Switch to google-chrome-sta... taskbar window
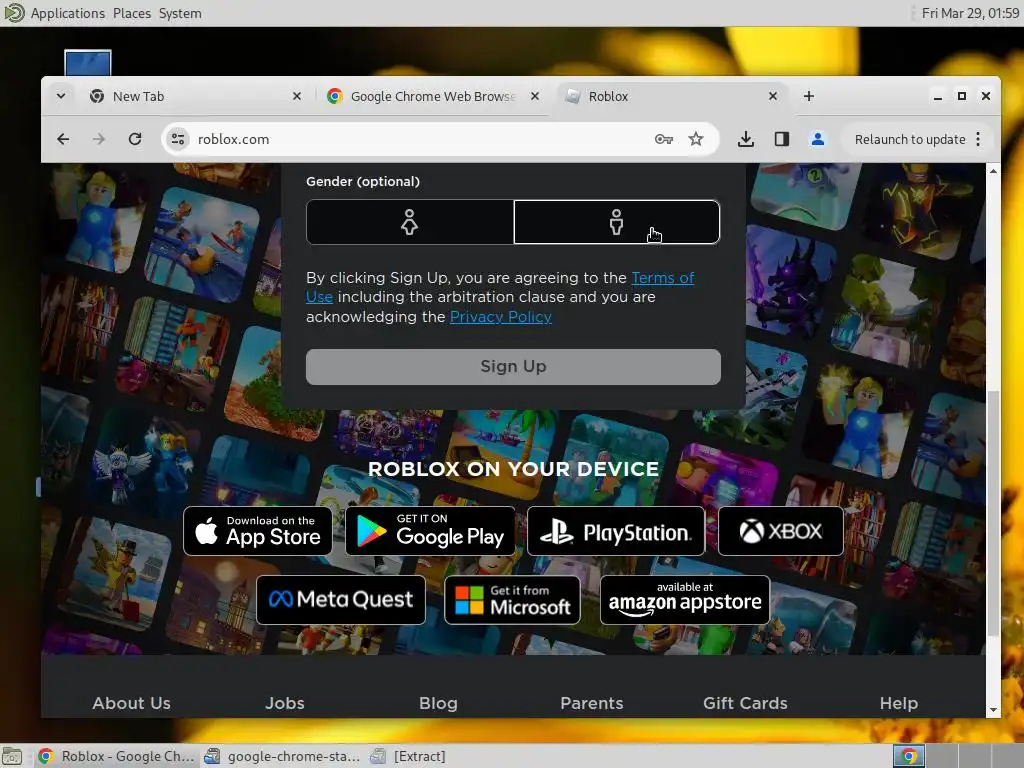Viewport: 1024px width, 768px height. (282, 756)
